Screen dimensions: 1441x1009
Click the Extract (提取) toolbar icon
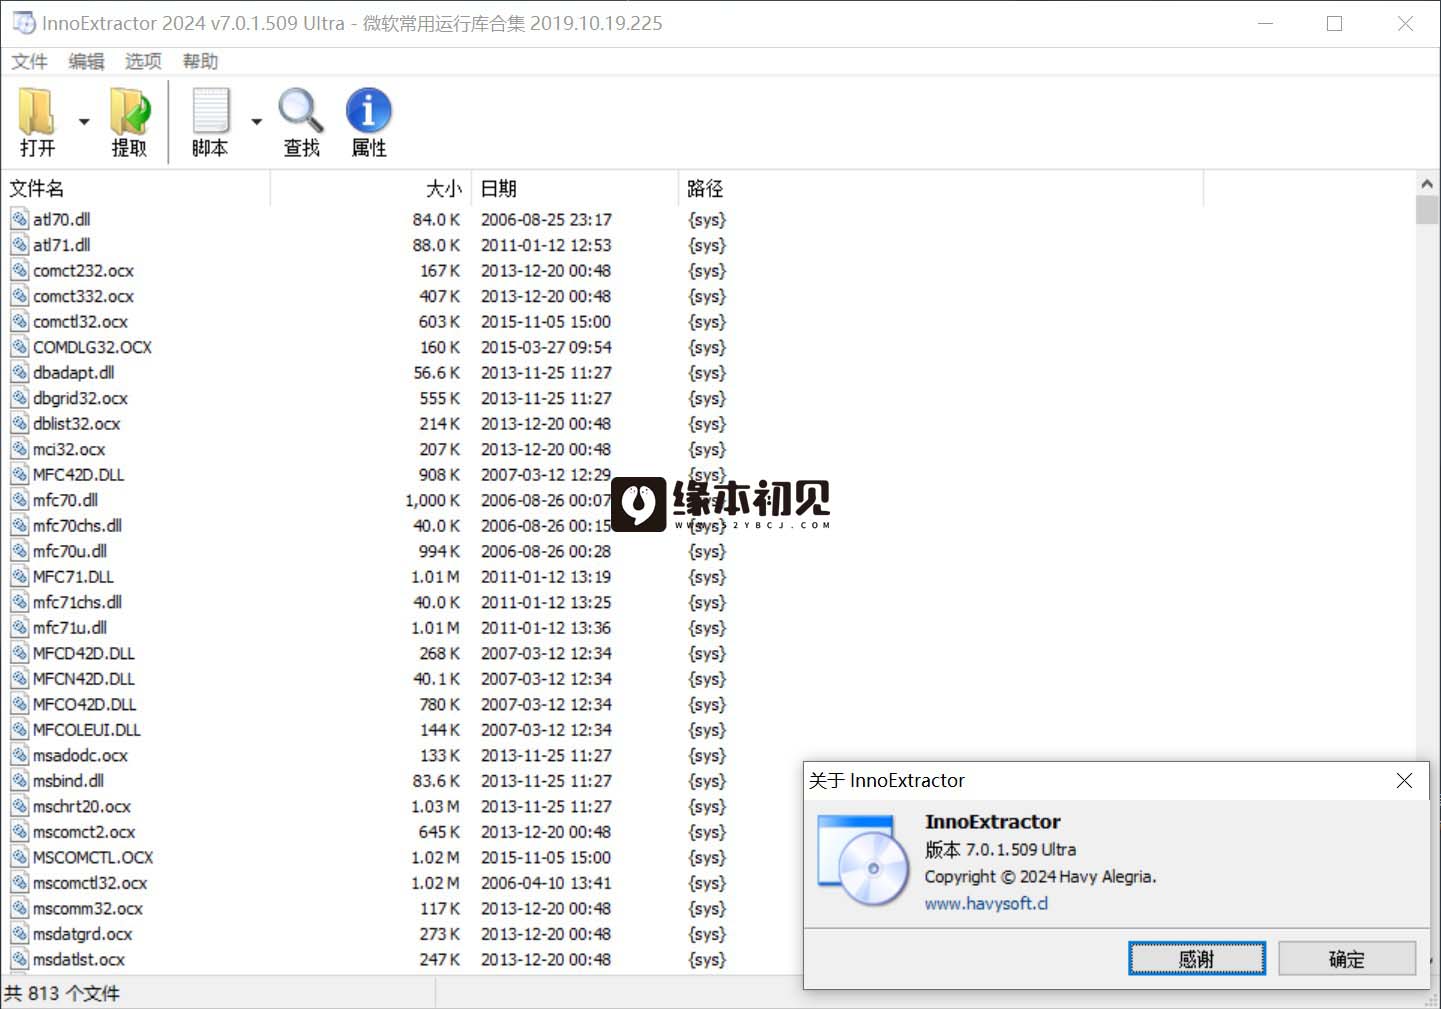[130, 111]
